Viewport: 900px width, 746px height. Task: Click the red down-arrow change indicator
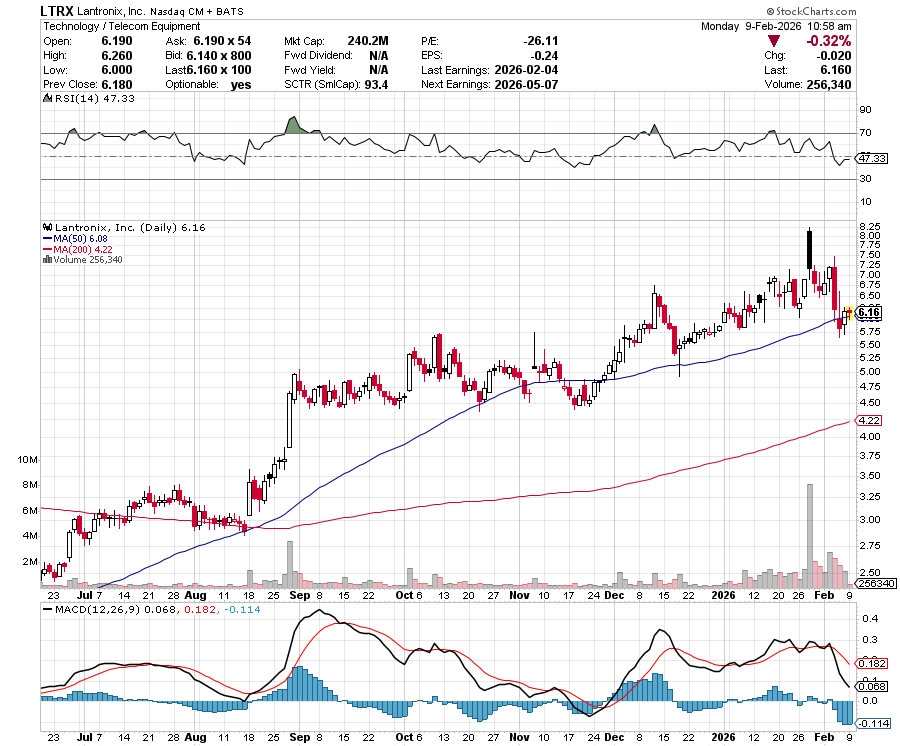coord(774,41)
